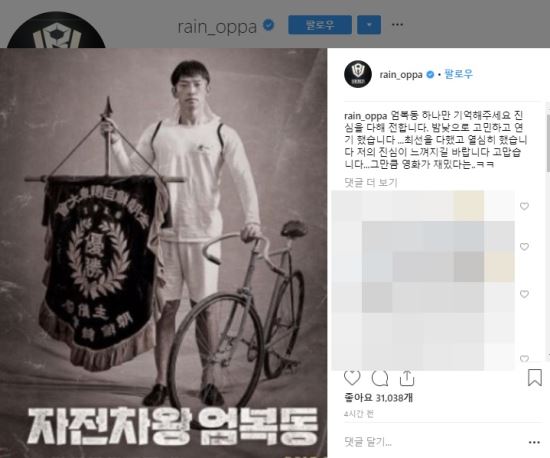The width and height of the screenshot is (550, 458).
Task: Open the rain_oppa round profile picture beside the post
Action: (x=358, y=74)
